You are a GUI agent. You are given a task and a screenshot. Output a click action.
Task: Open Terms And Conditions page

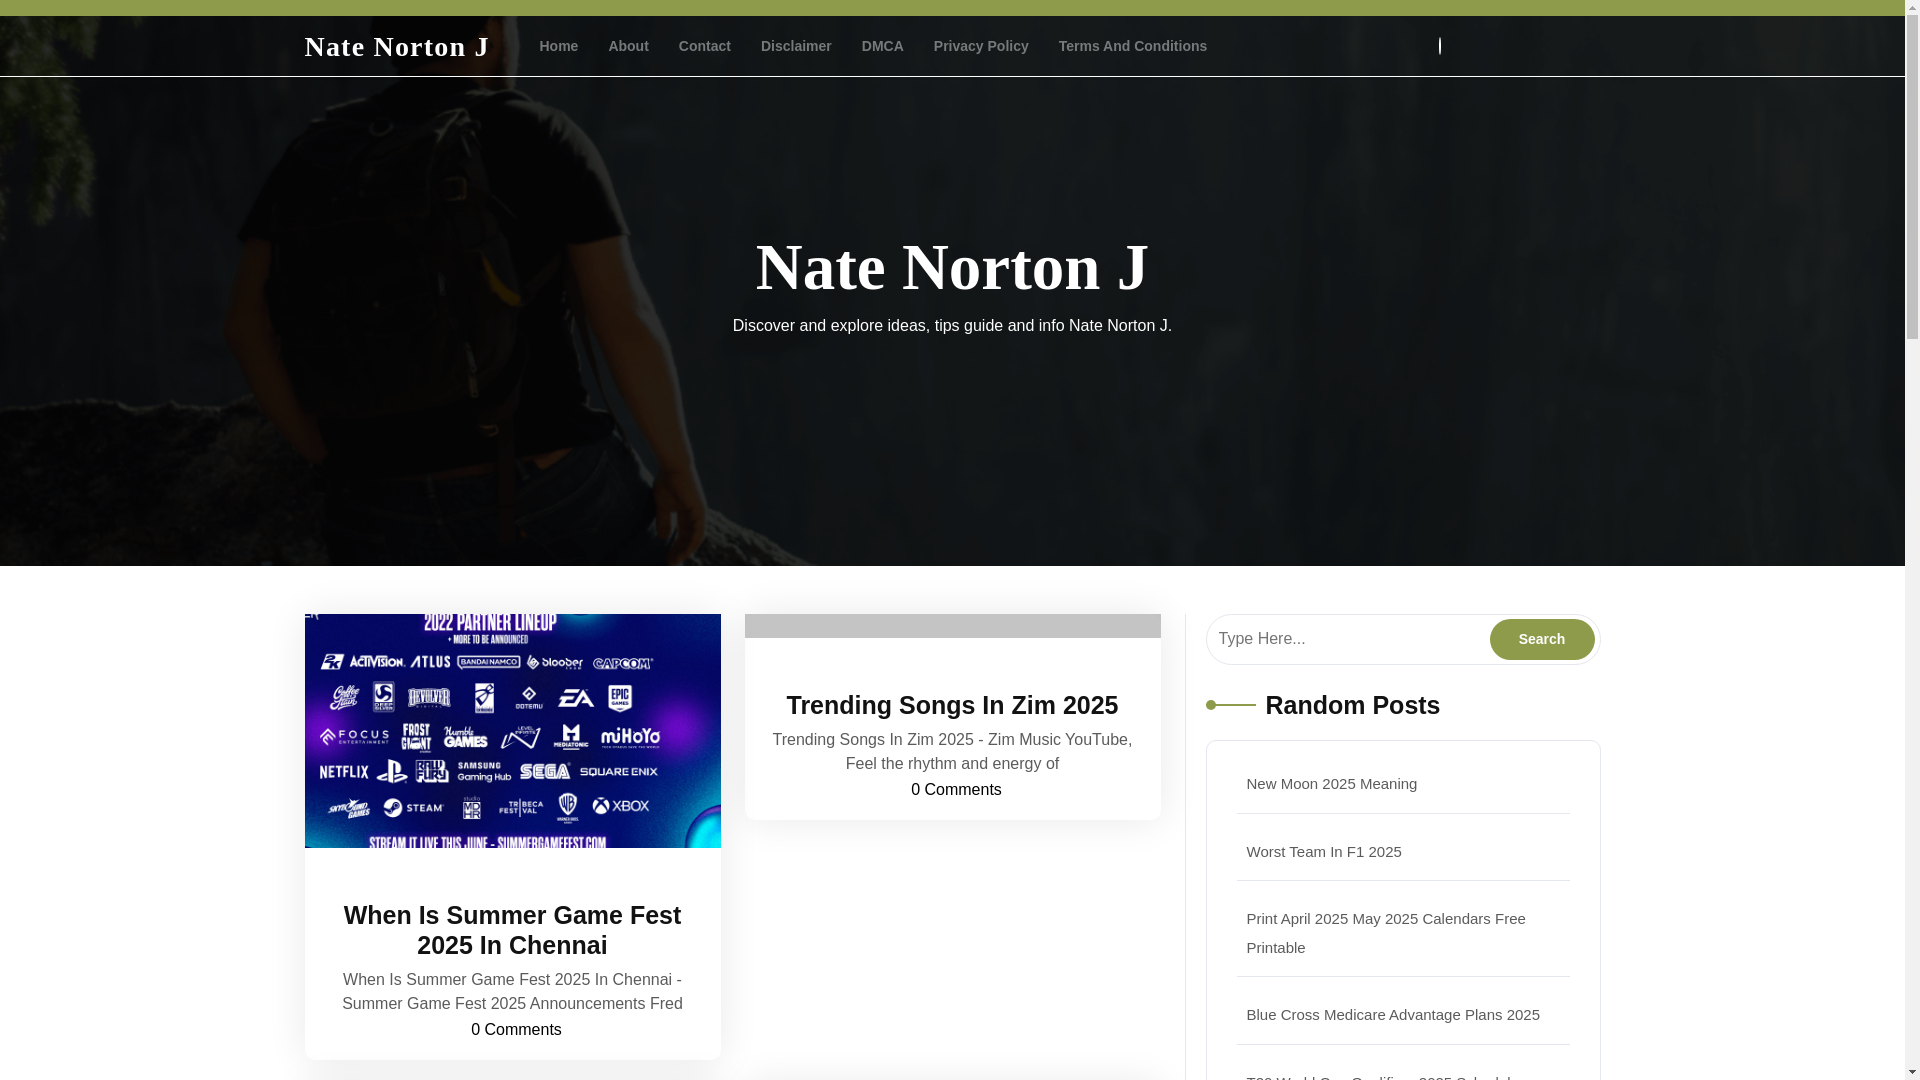tap(1132, 46)
